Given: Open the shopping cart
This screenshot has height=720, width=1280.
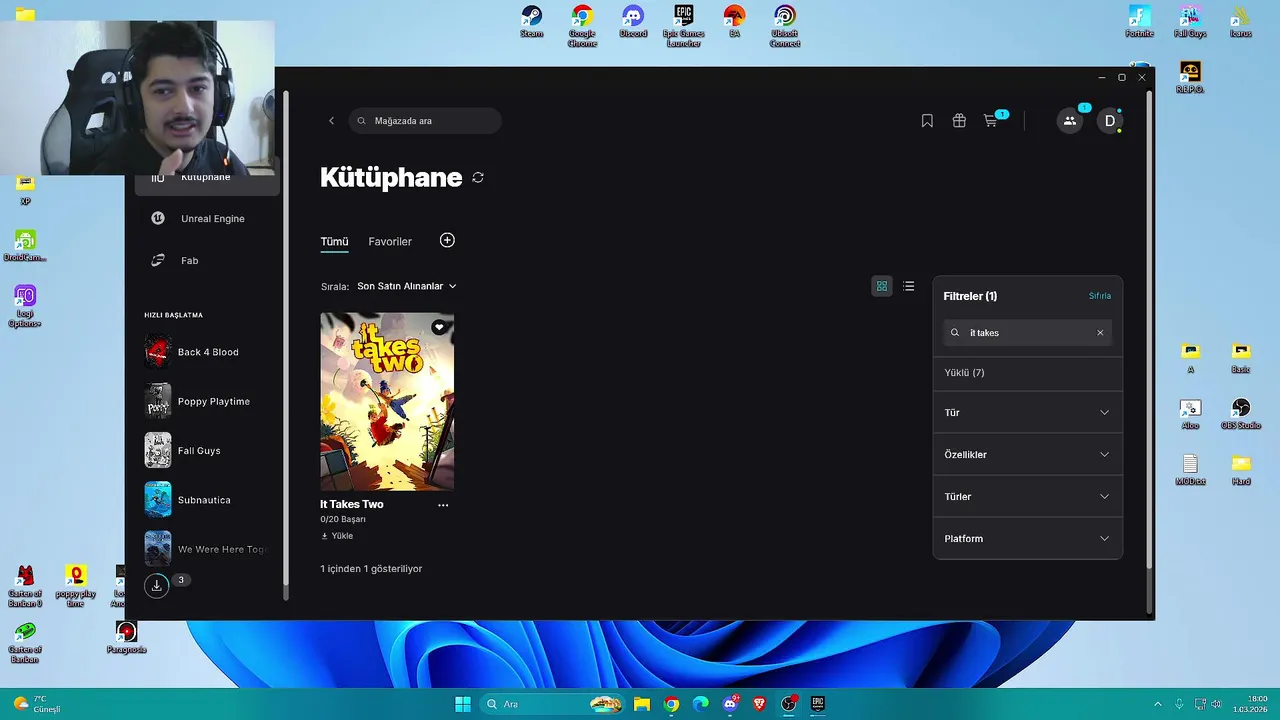Looking at the screenshot, I should pos(990,121).
